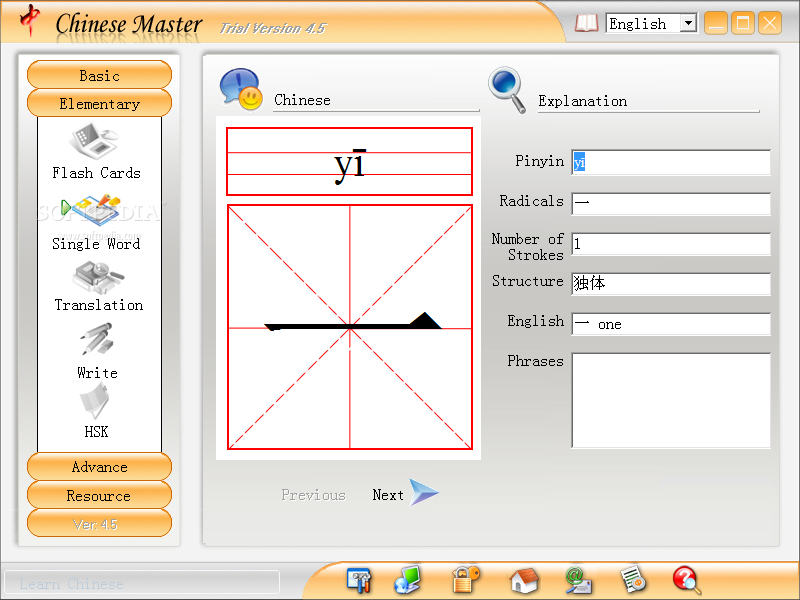
Task: Click the Learn Chinese status field
Action: pos(142,583)
